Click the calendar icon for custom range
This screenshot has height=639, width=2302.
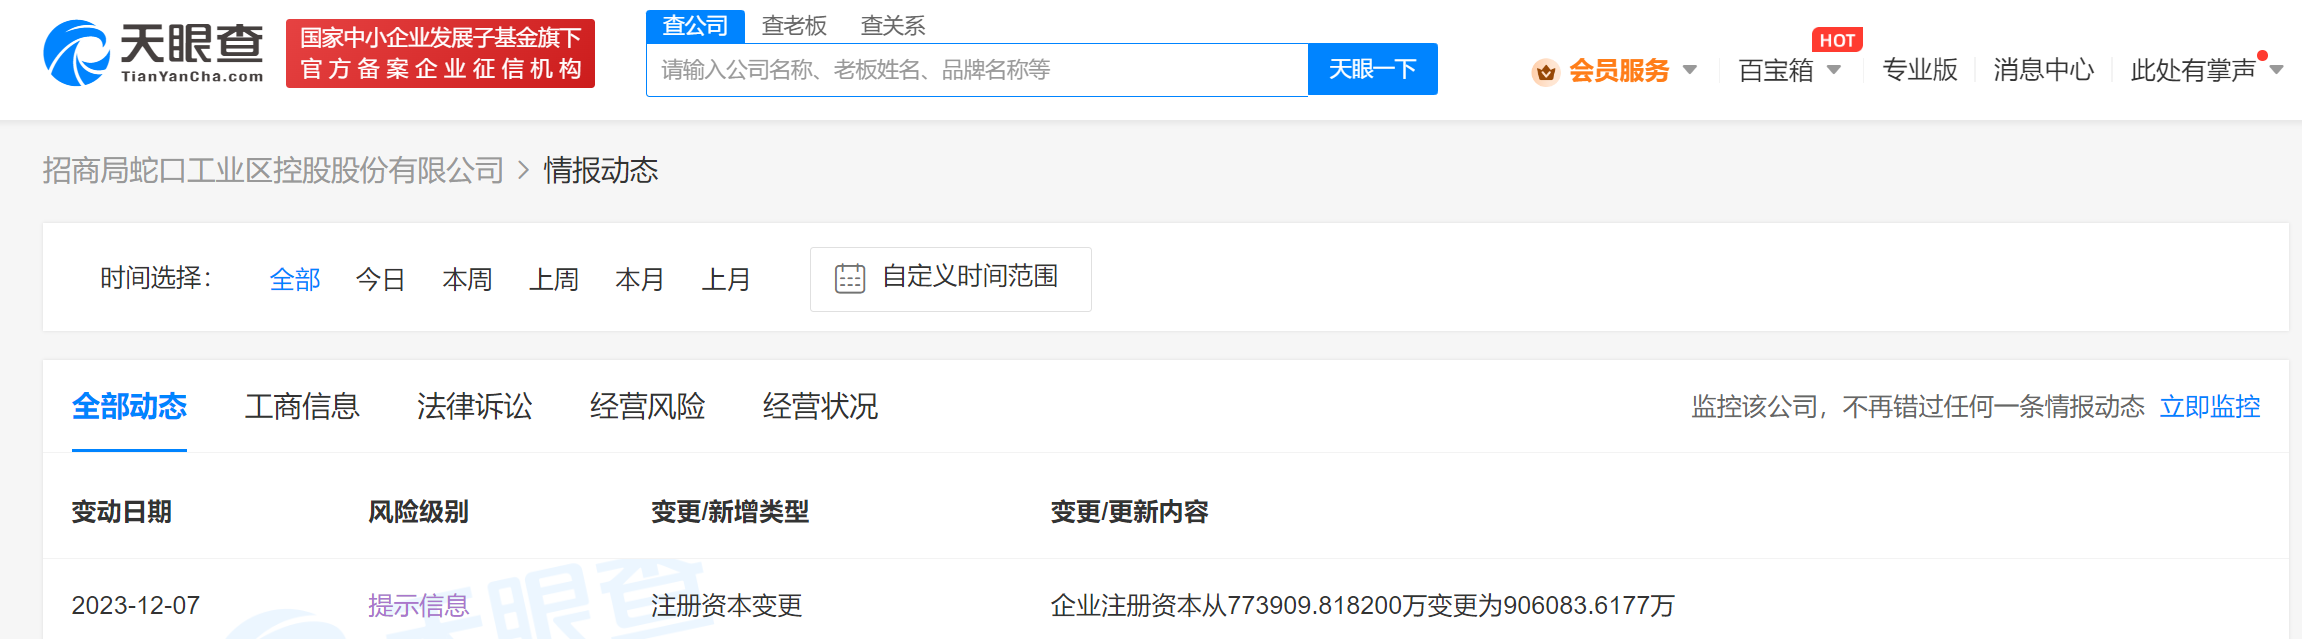click(x=850, y=278)
